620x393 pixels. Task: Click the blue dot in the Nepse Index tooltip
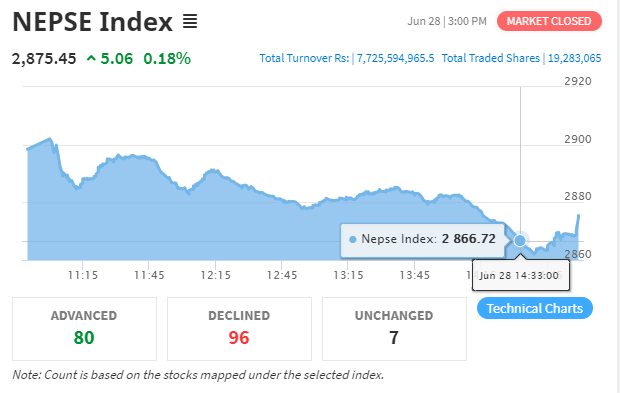point(353,239)
